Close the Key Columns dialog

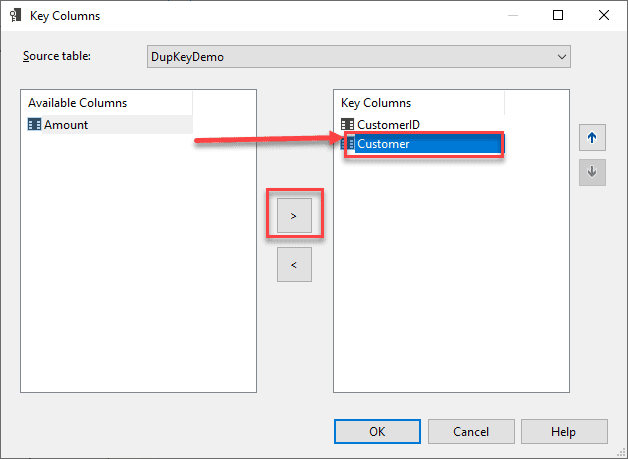[x=604, y=16]
